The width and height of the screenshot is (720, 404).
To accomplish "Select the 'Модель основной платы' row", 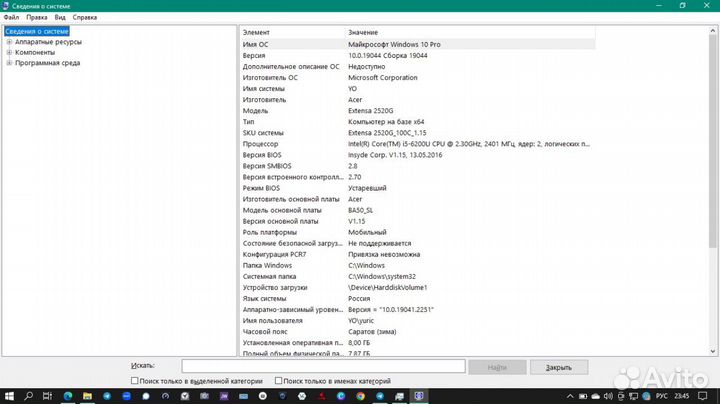I will click(x=417, y=210).
